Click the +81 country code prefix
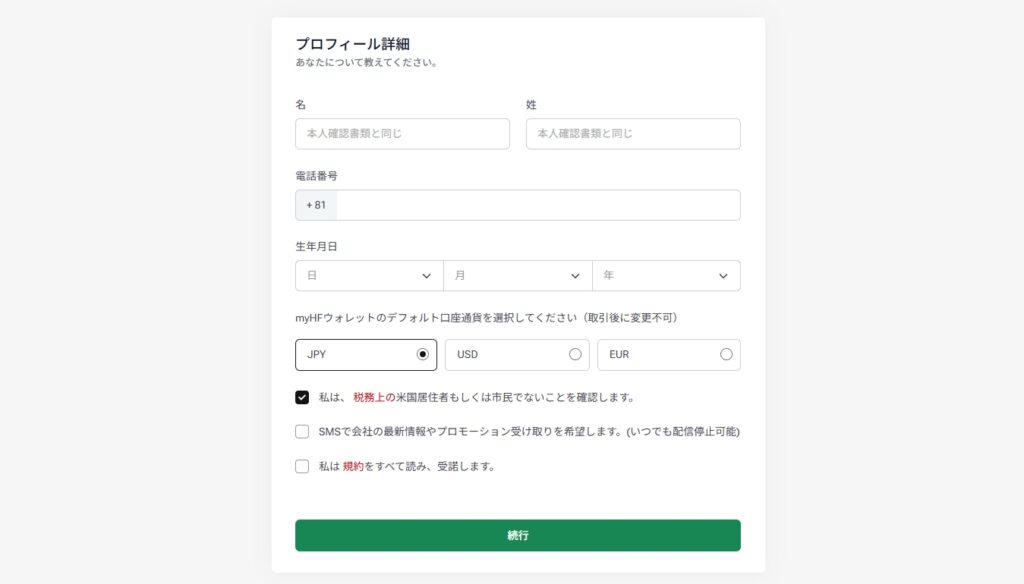The width and height of the screenshot is (1024, 584). (x=316, y=205)
